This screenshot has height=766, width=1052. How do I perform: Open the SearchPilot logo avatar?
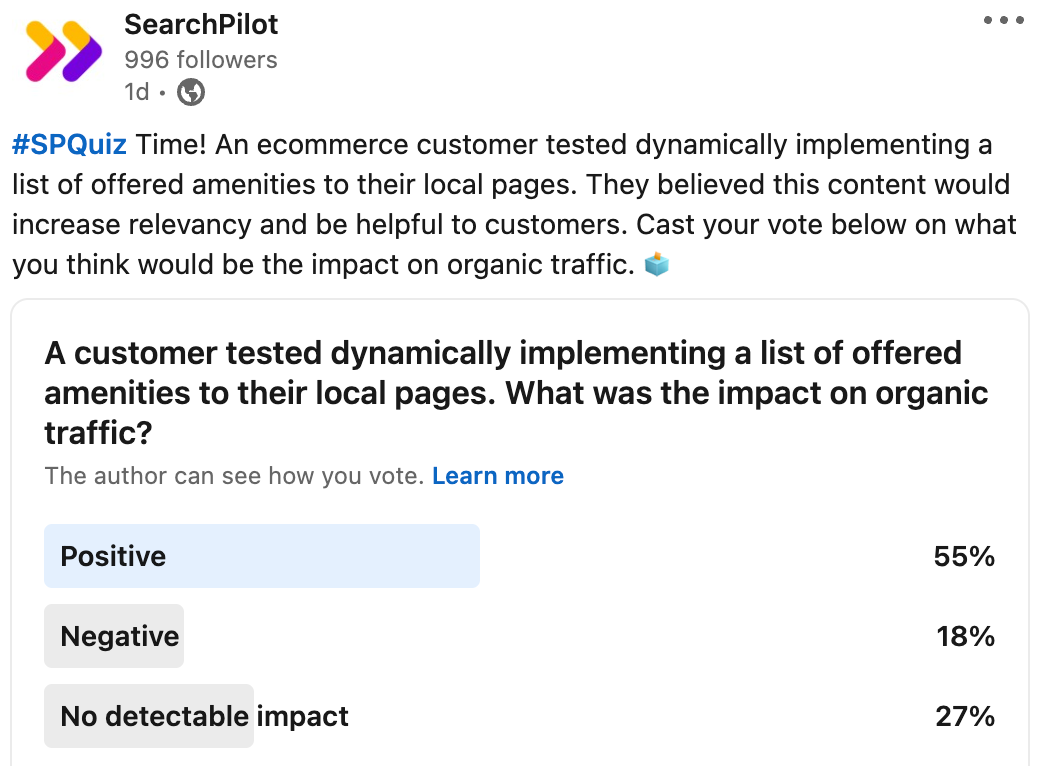click(63, 52)
